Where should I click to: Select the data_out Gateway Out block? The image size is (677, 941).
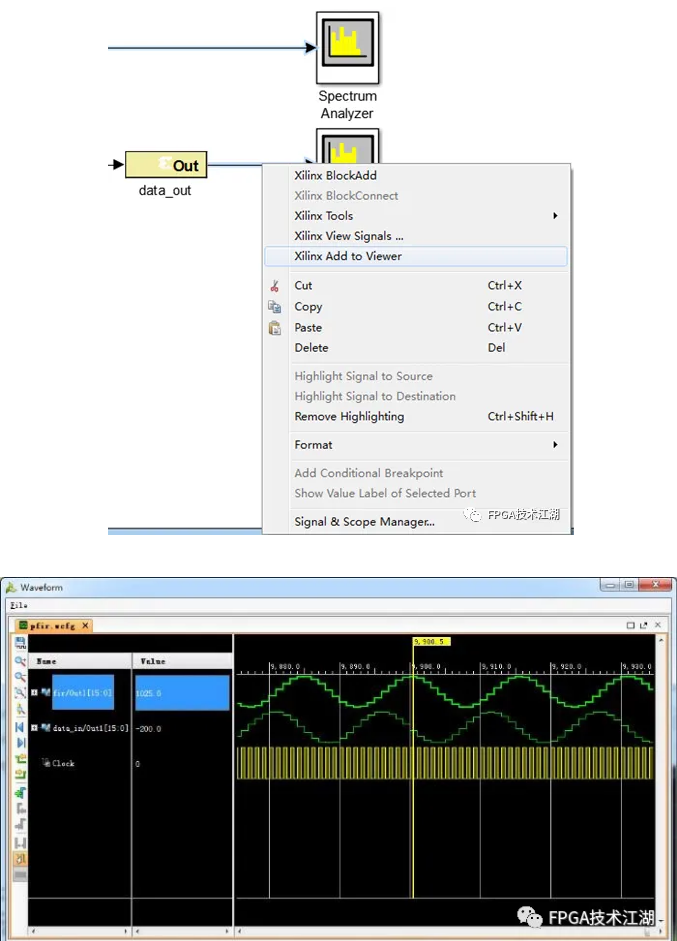(166, 165)
